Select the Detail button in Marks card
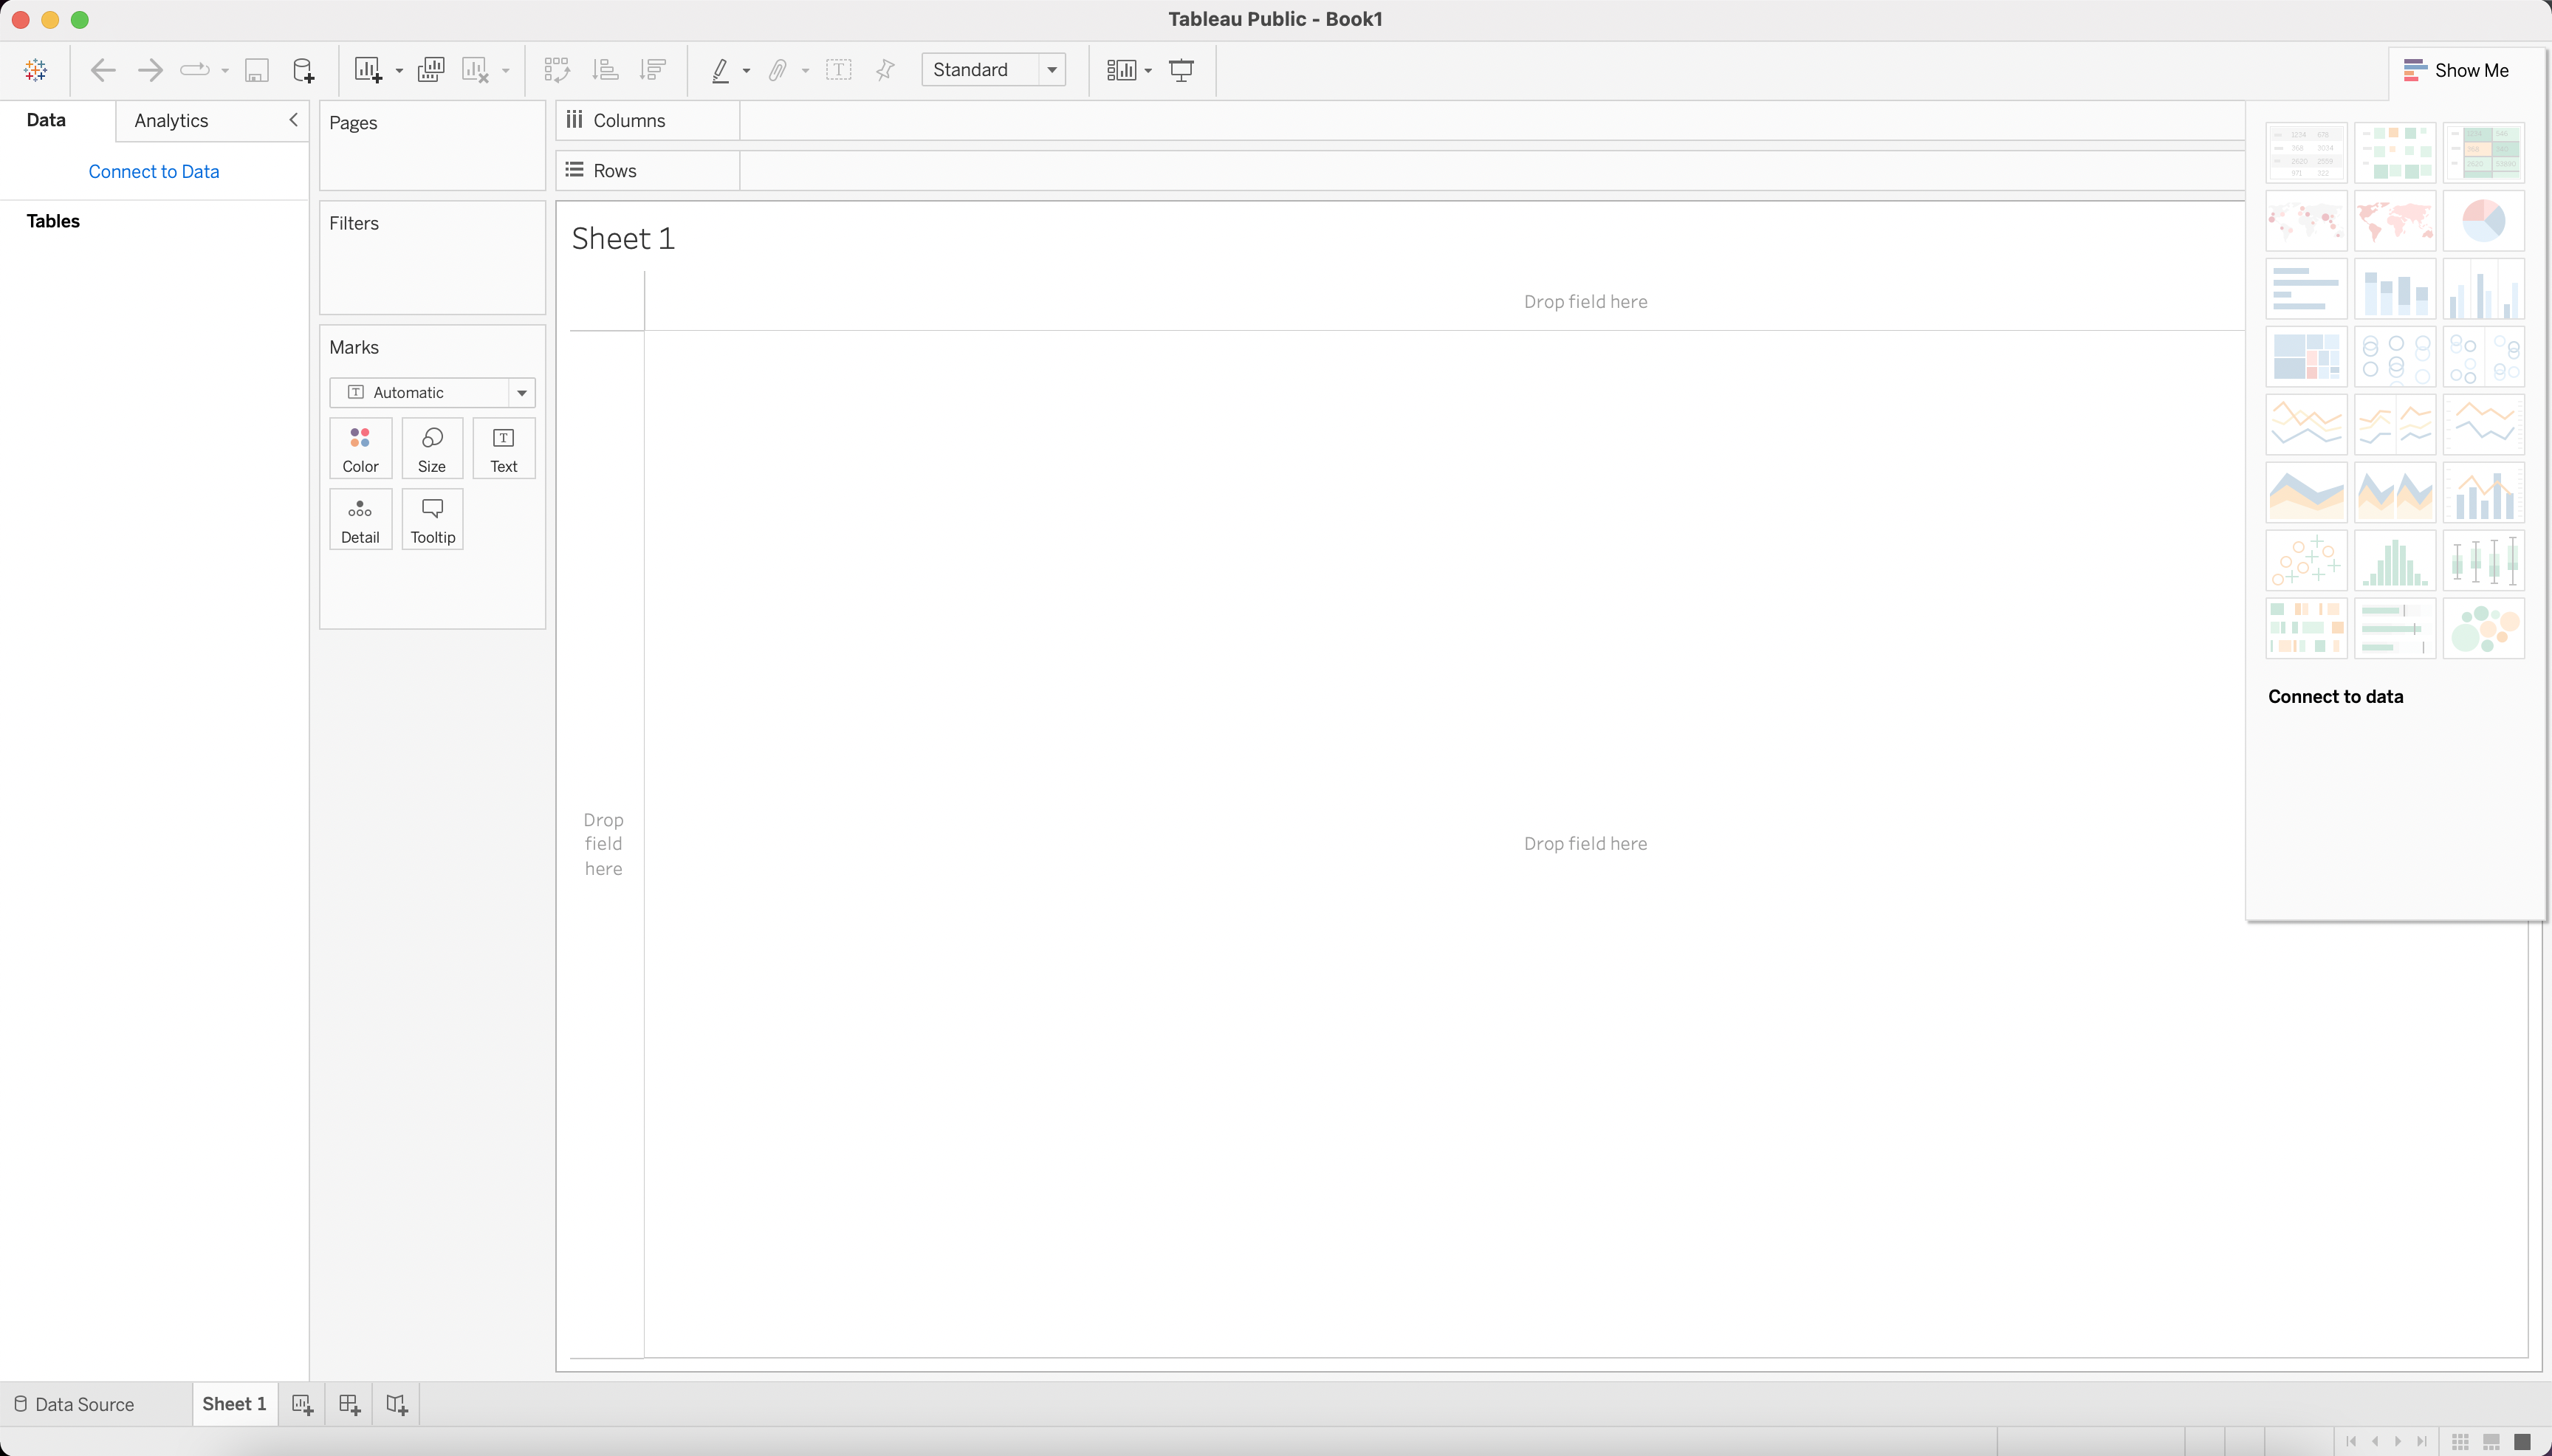This screenshot has height=1456, width=2552. 360,518
